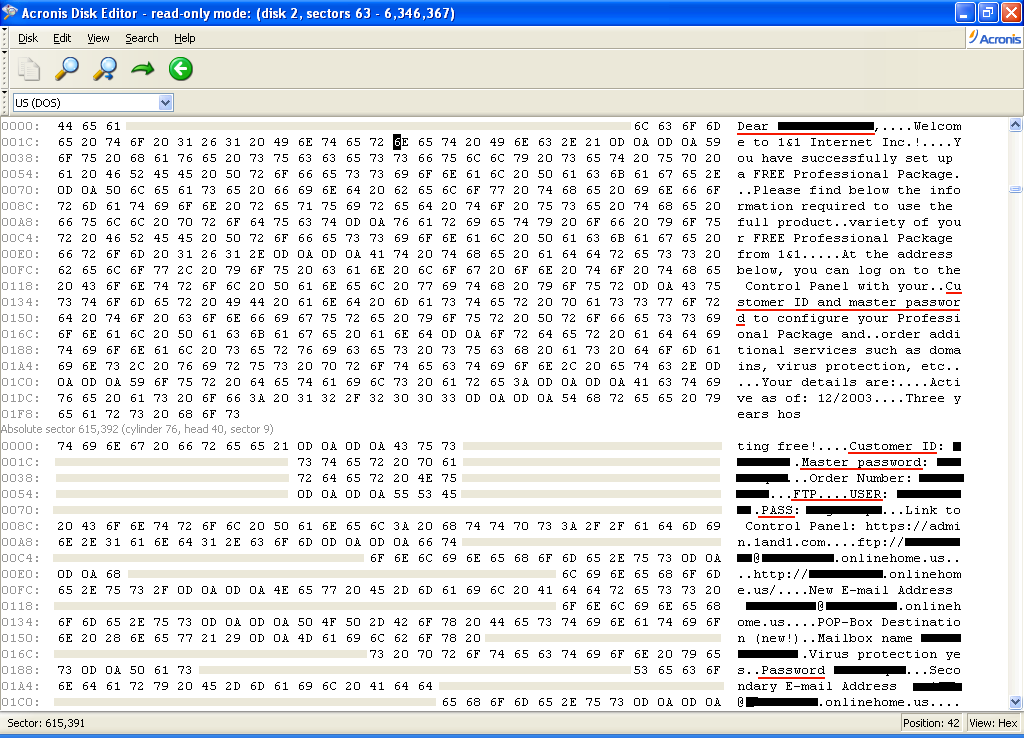Open the Disk menu
1024x738 pixels.
click(28, 38)
